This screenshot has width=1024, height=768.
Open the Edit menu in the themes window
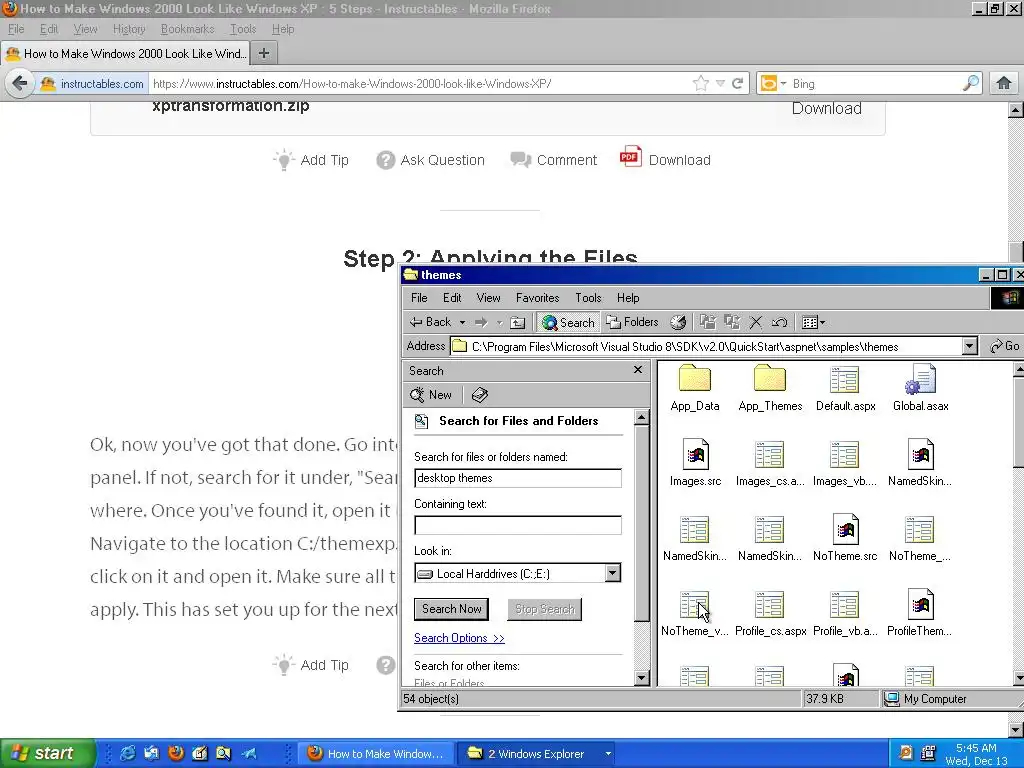pos(452,298)
